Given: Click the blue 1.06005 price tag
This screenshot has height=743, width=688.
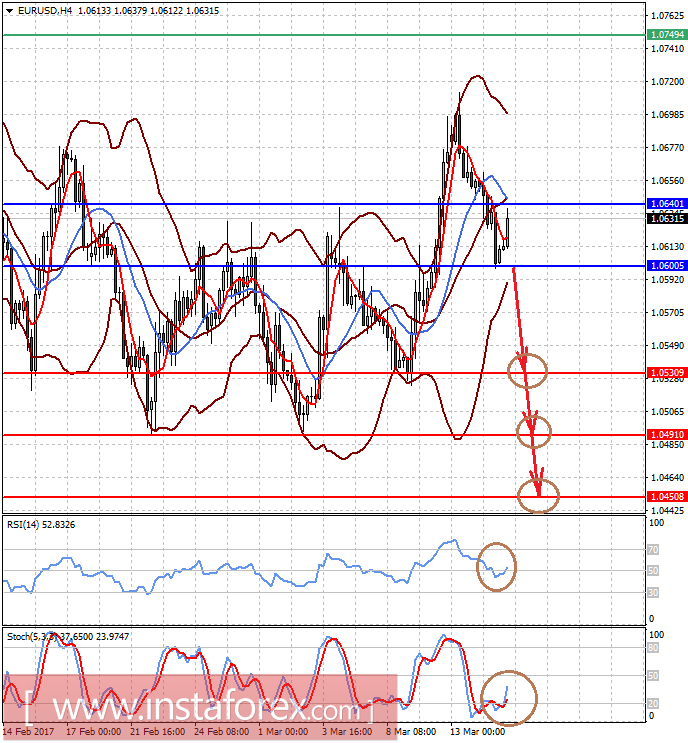Looking at the screenshot, I should tap(667, 265).
